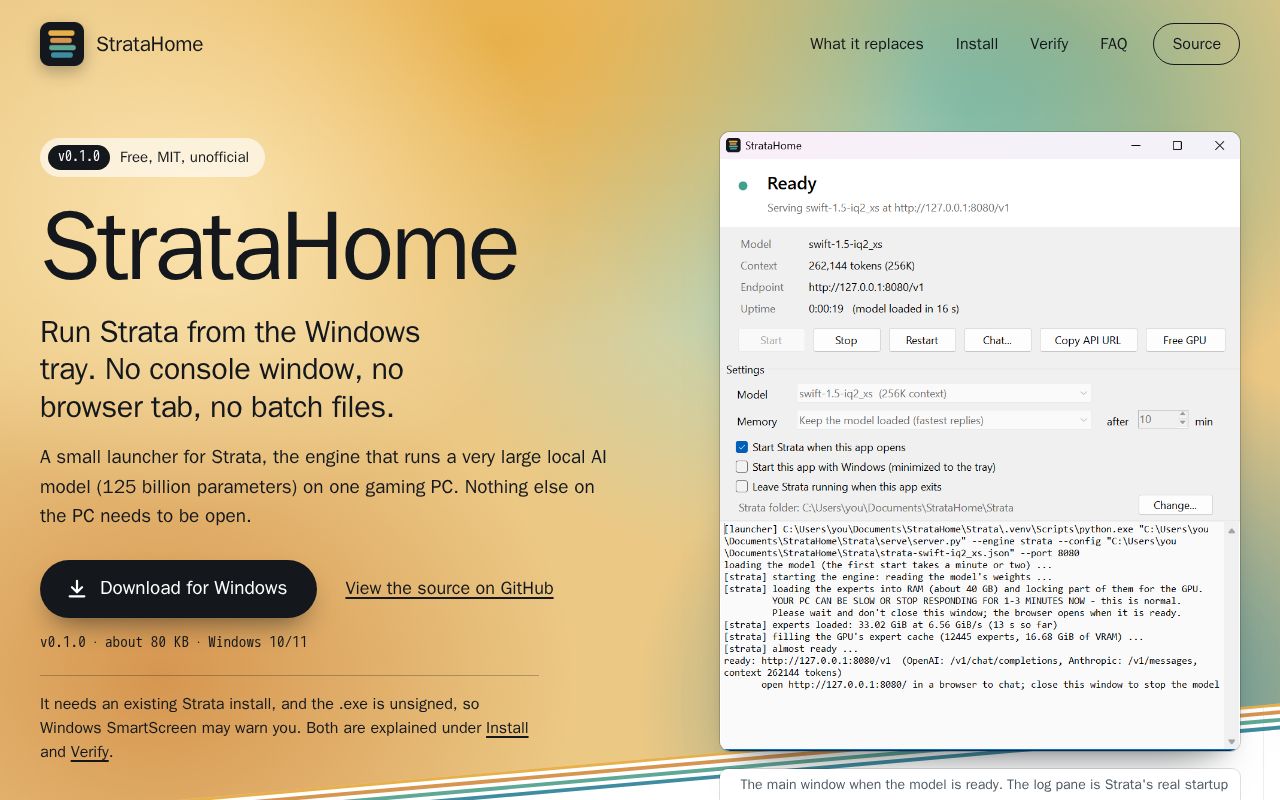Click endpoint value http://127.0.0.1:8080/v1
The width and height of the screenshot is (1280, 800).
click(867, 287)
